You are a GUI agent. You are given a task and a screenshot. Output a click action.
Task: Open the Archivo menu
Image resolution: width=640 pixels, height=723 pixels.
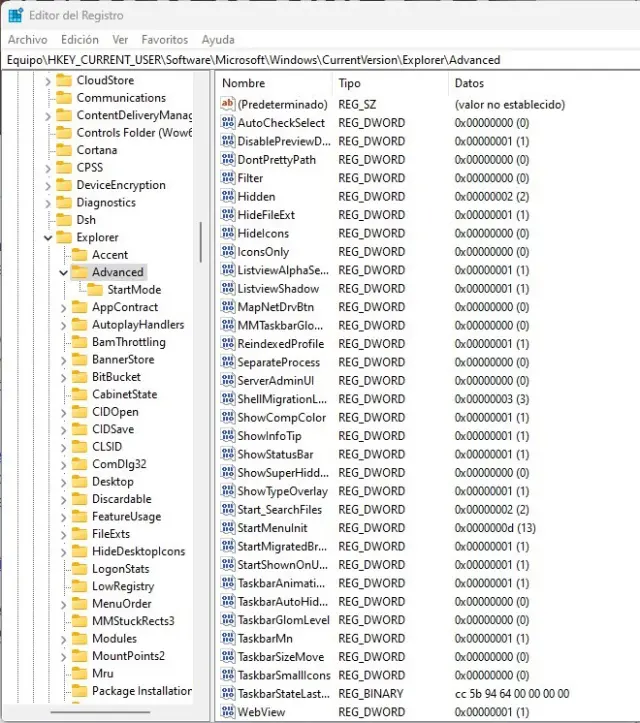28,40
